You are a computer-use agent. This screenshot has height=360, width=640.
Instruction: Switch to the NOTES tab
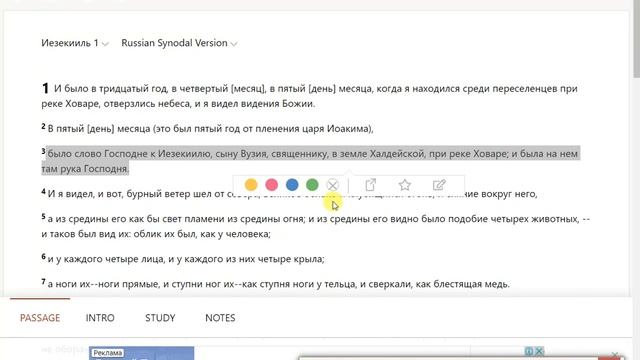220,318
